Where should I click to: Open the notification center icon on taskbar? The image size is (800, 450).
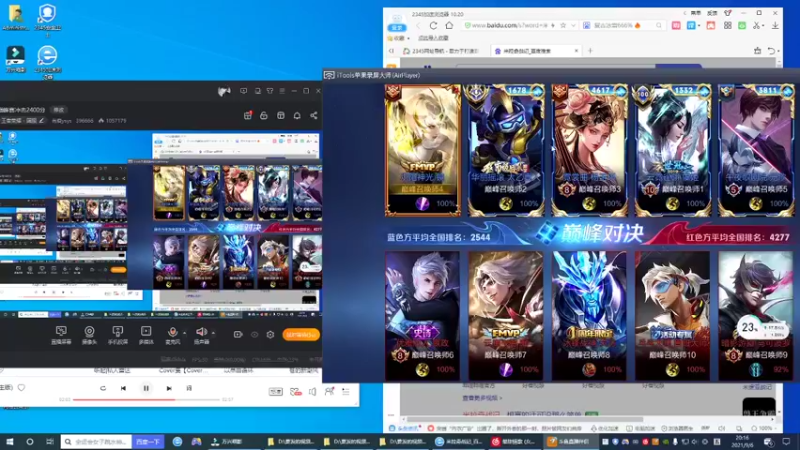(786, 442)
